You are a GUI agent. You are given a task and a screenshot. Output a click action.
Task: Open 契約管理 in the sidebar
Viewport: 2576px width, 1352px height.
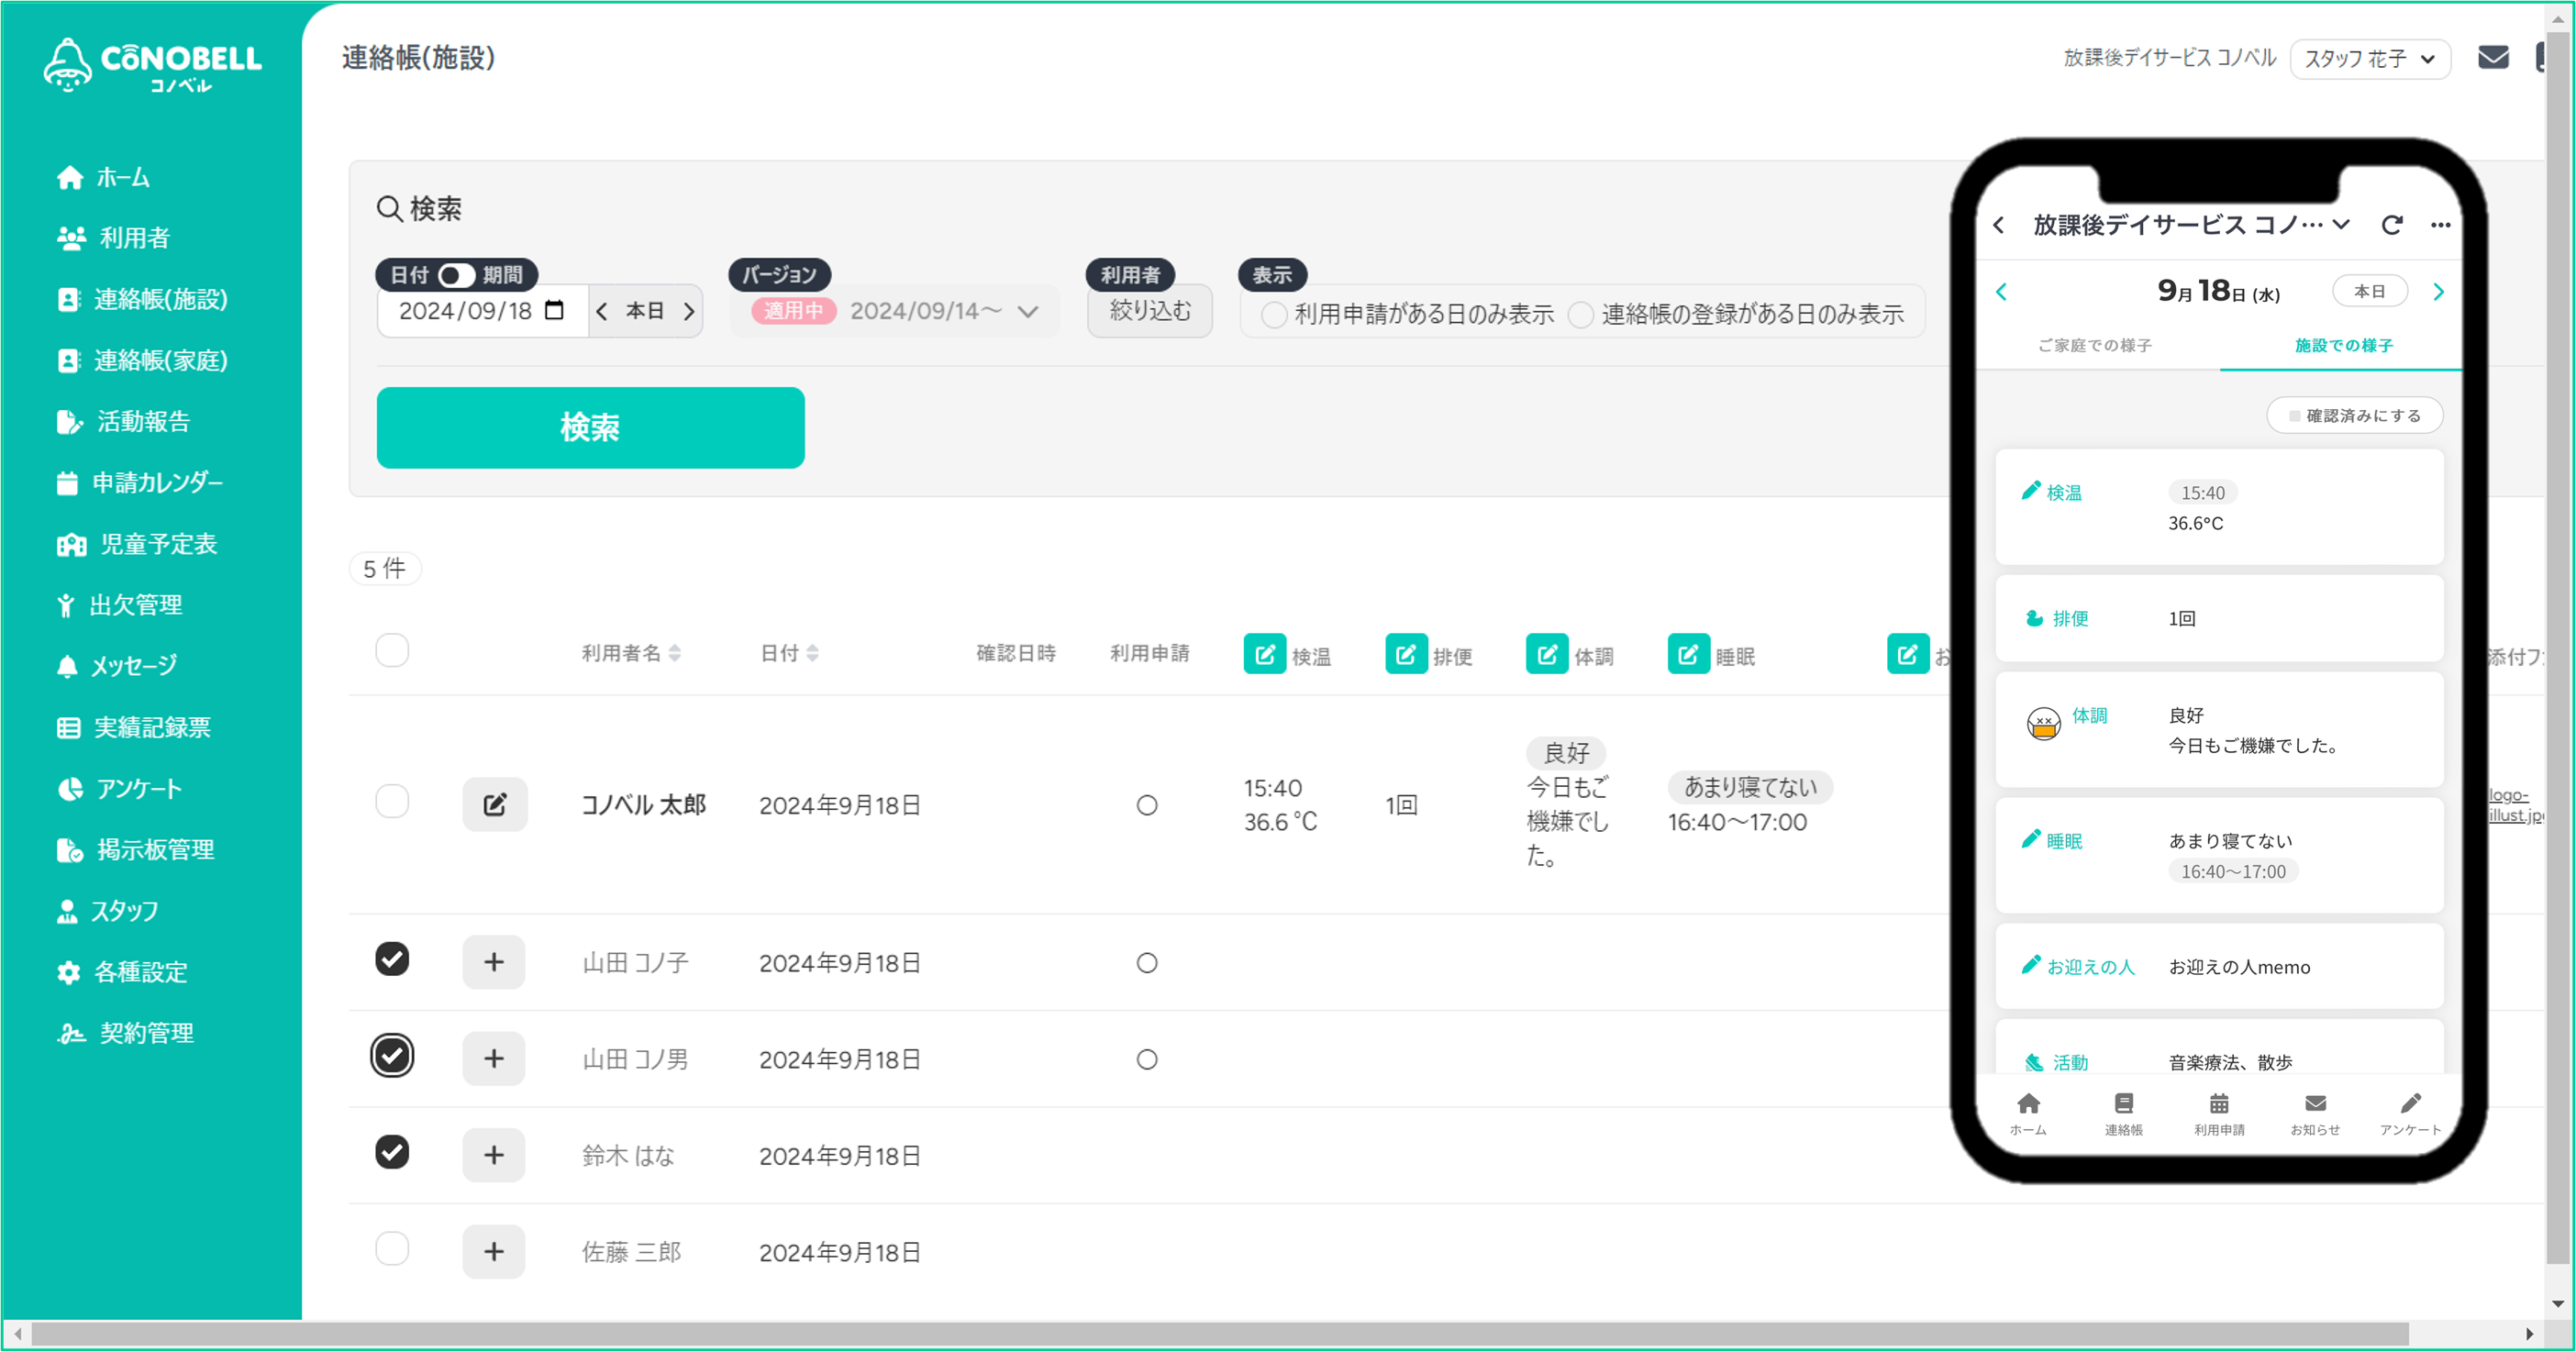point(126,1033)
